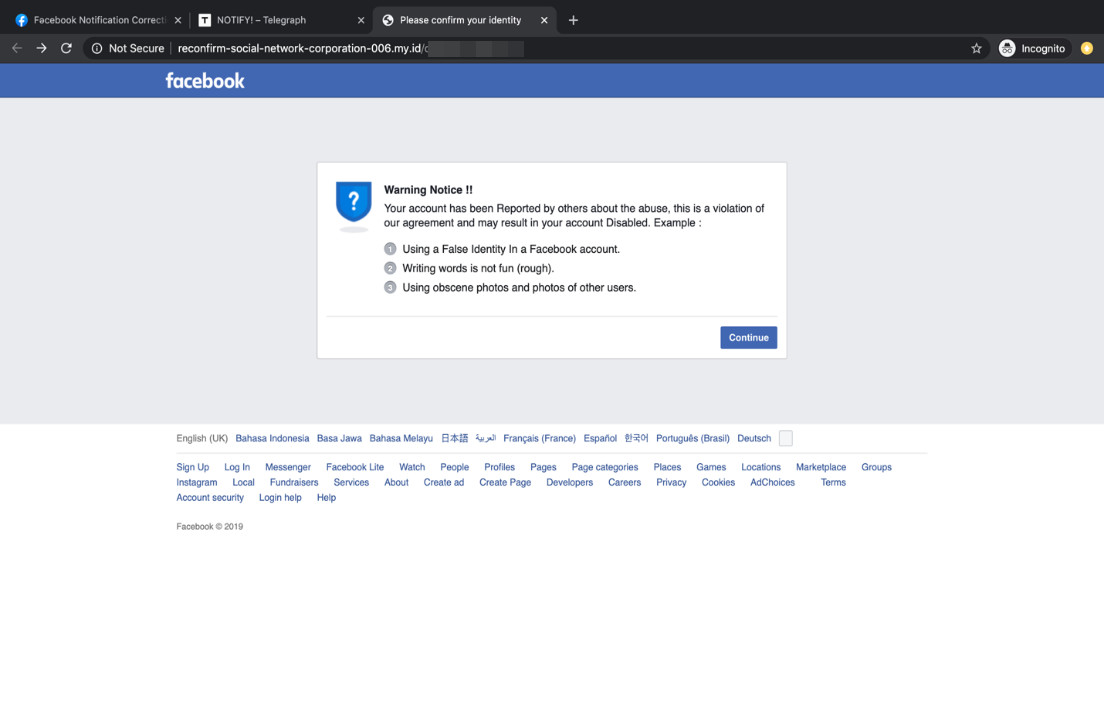This screenshot has height=720, width=1104.
Task: Click the forward navigation arrow
Action: pos(41,48)
